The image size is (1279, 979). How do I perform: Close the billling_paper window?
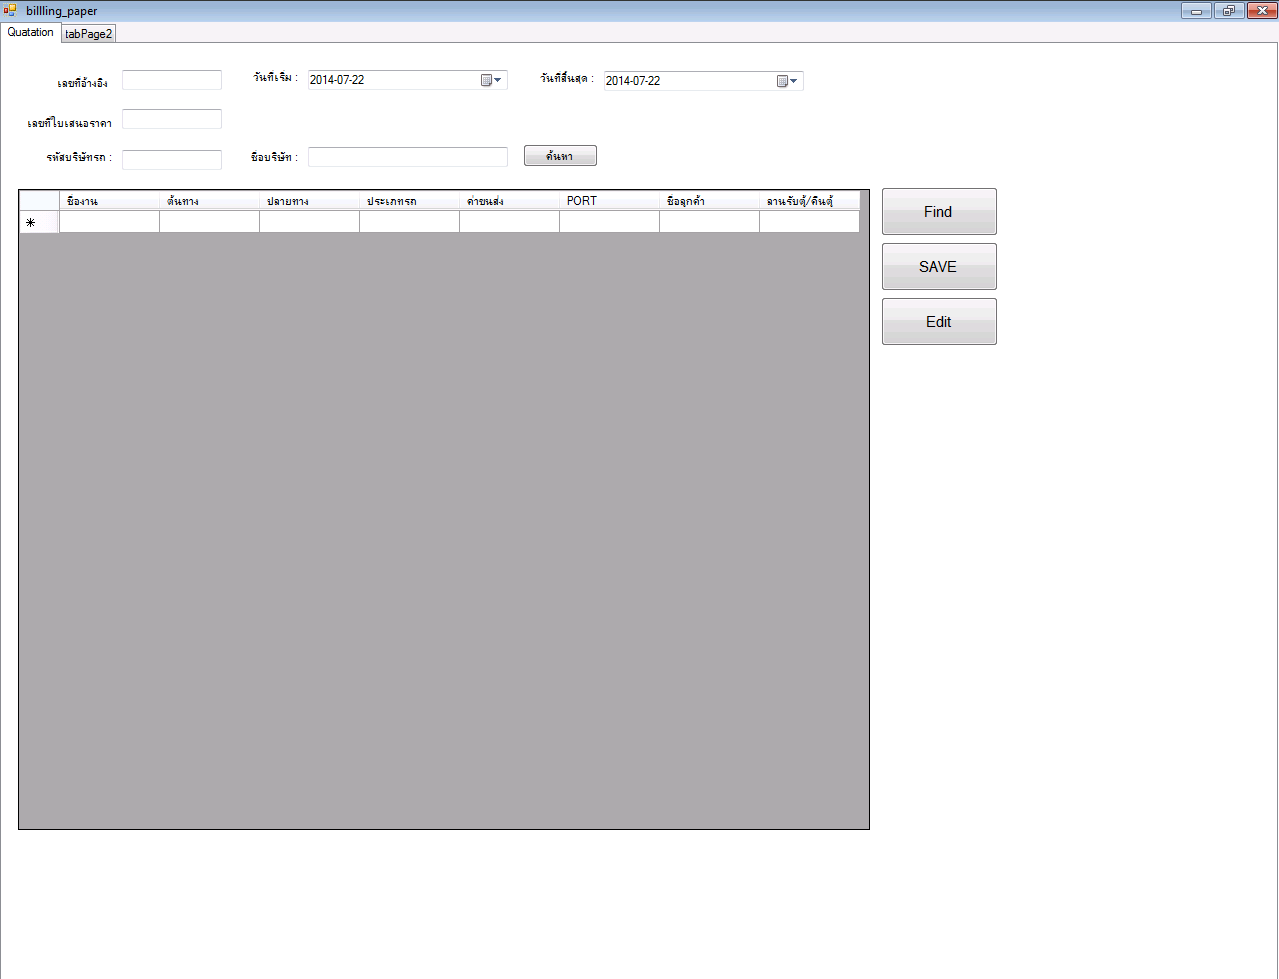1262,11
